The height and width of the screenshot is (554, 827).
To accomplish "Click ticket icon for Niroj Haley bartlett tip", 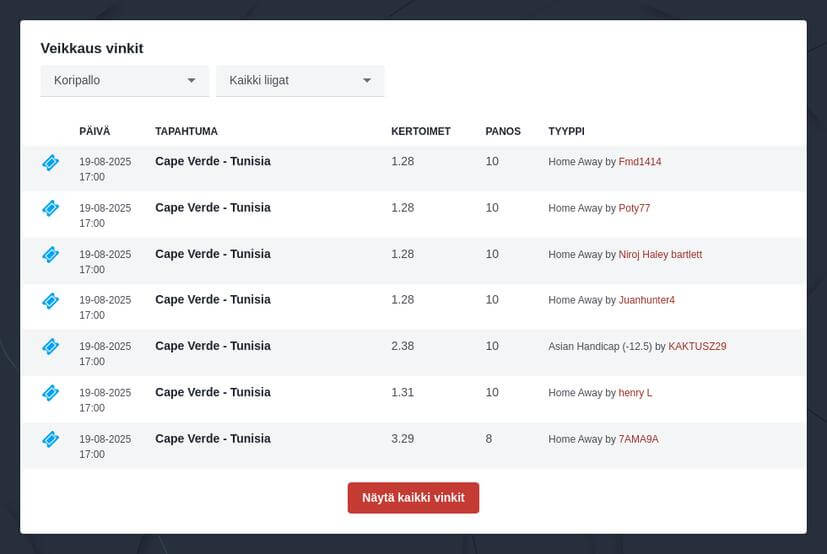I will click(x=51, y=255).
